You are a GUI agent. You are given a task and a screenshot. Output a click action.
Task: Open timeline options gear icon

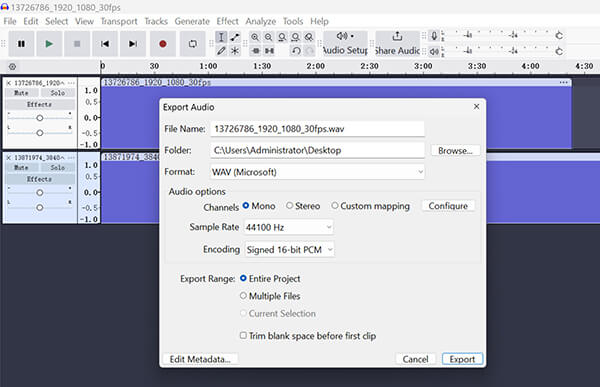point(12,67)
